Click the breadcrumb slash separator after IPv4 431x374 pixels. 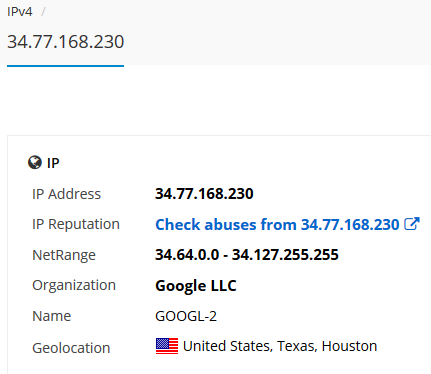(43, 12)
